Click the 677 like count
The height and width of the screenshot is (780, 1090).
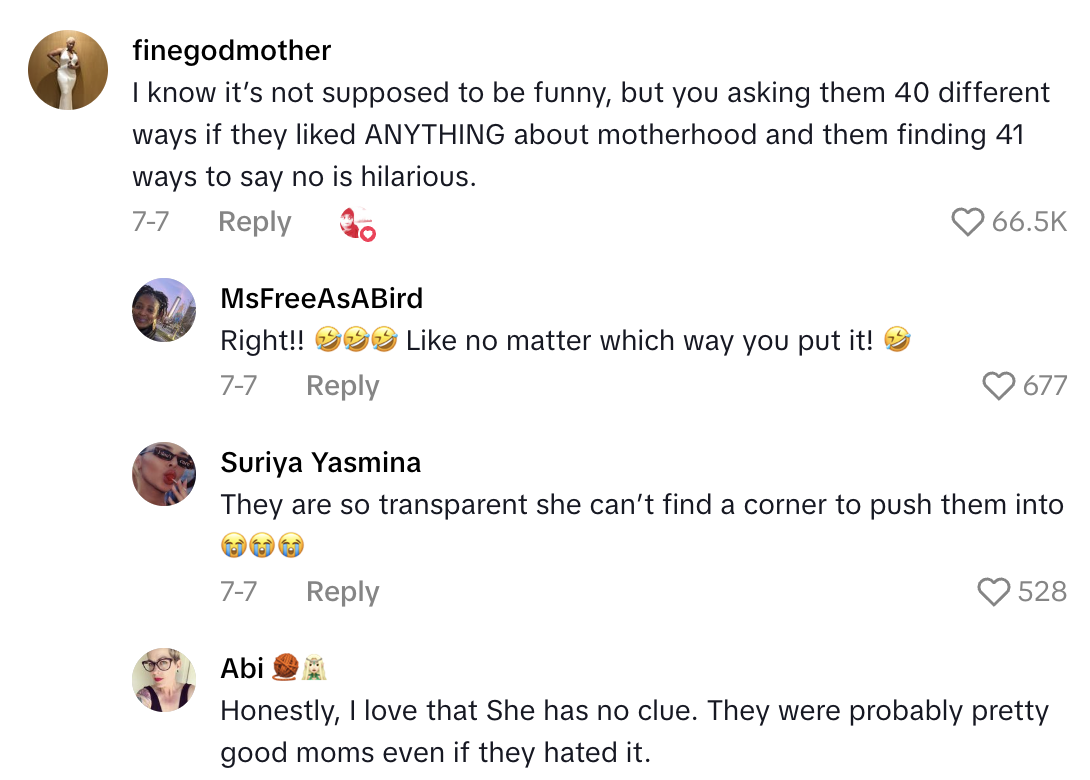coord(1044,386)
